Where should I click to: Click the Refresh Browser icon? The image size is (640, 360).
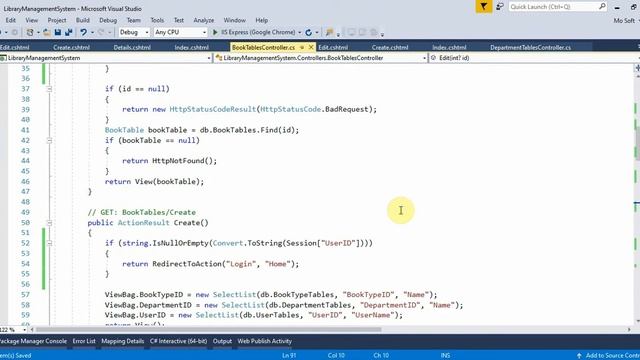click(x=309, y=32)
